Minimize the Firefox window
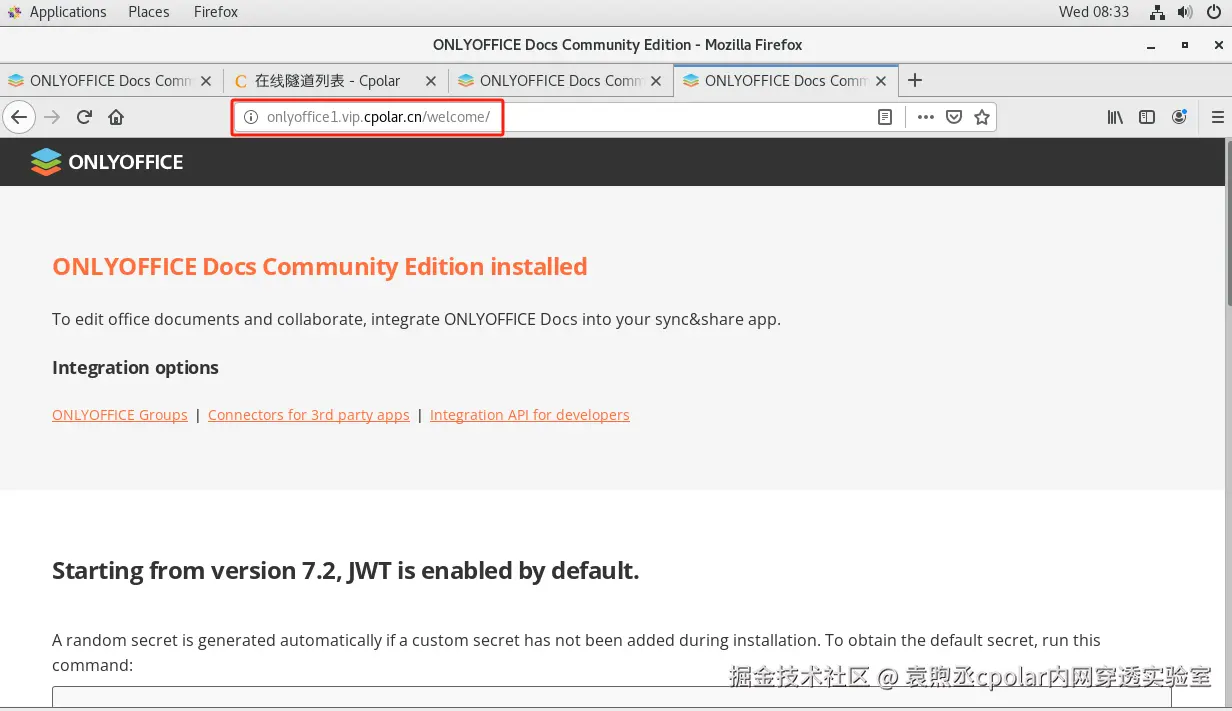This screenshot has height=711, width=1232. (1151, 45)
